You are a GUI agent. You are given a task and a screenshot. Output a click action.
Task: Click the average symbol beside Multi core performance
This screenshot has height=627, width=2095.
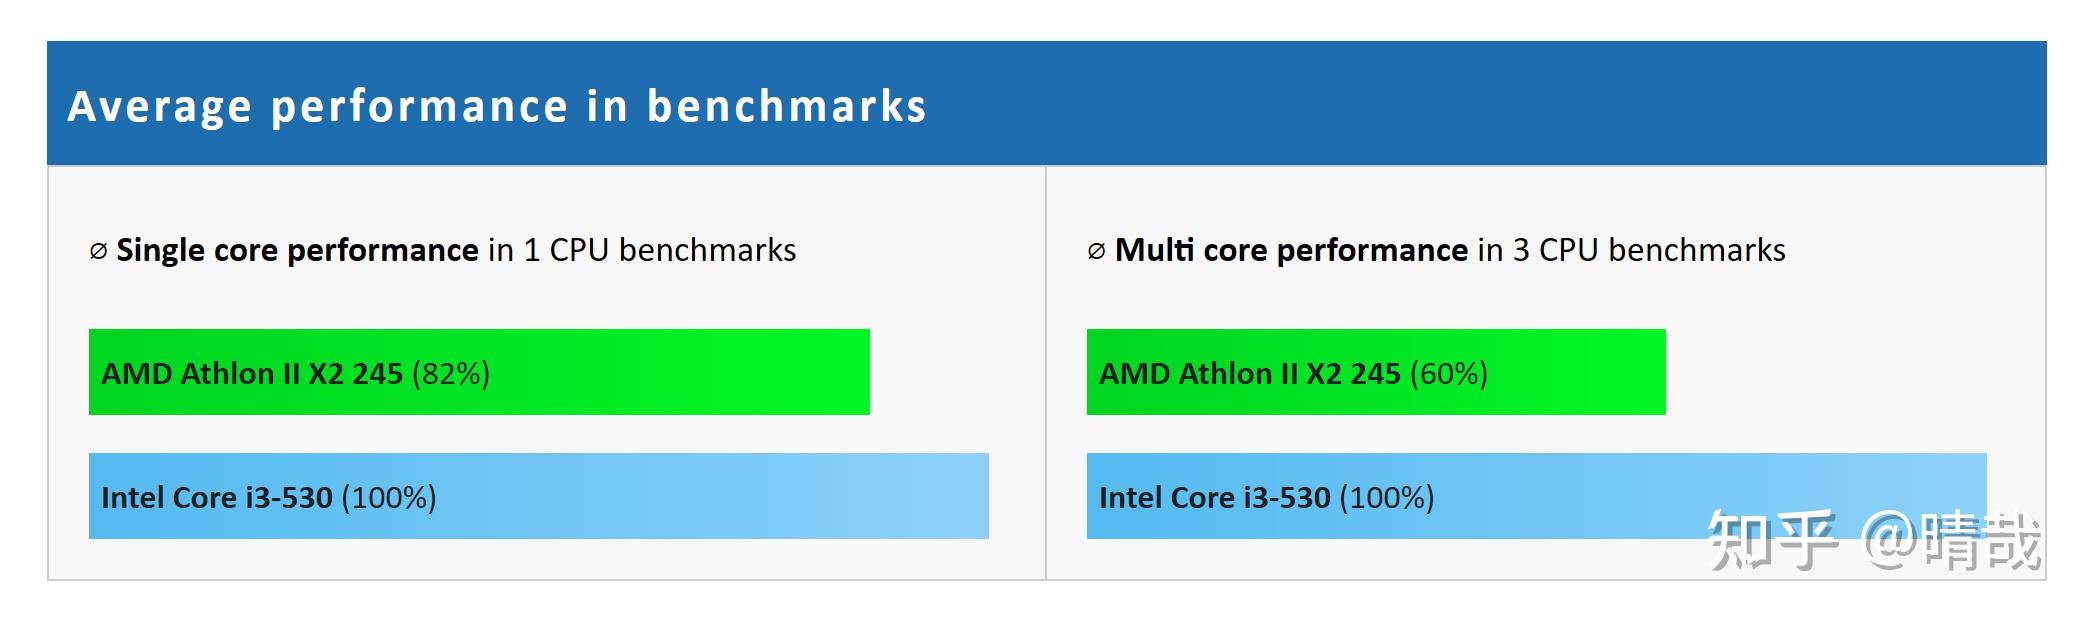click(x=1096, y=251)
